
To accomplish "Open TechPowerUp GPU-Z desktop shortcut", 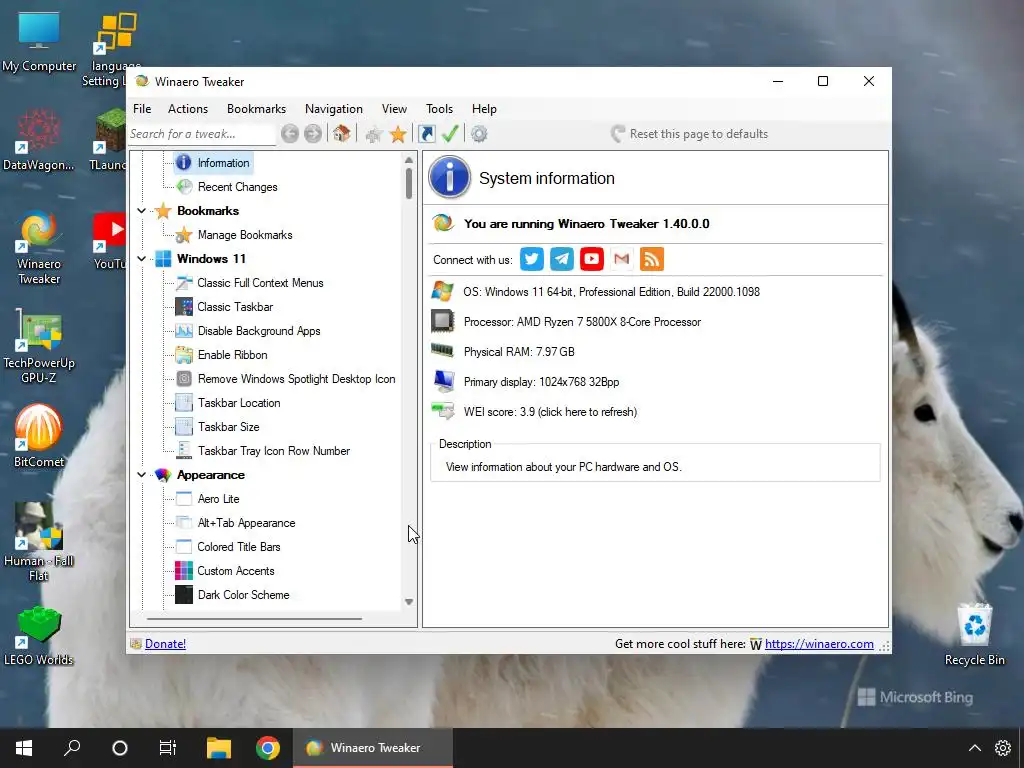I will [x=39, y=345].
